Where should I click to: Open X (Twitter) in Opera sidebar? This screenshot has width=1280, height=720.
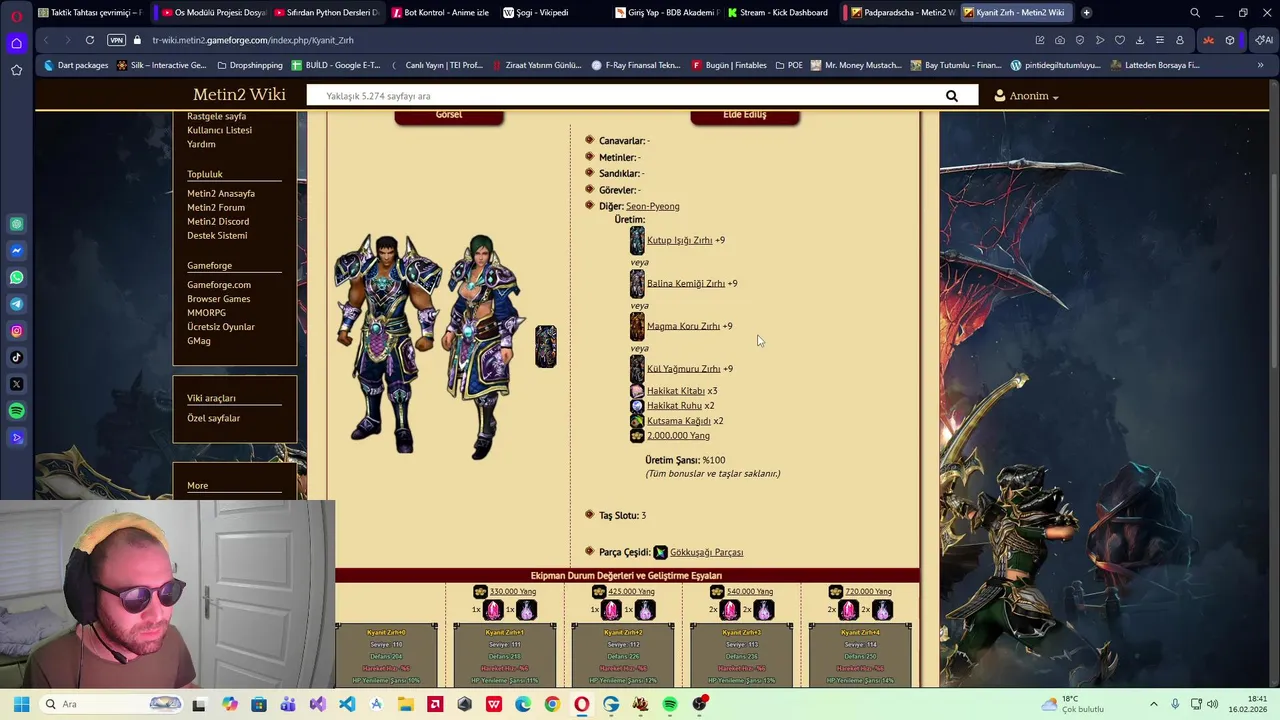pos(17,384)
